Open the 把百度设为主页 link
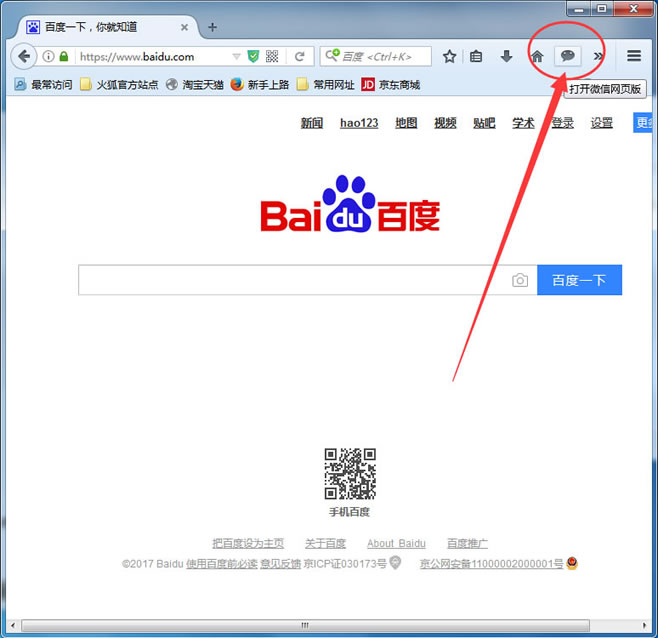The width and height of the screenshot is (658, 638). [x=248, y=544]
